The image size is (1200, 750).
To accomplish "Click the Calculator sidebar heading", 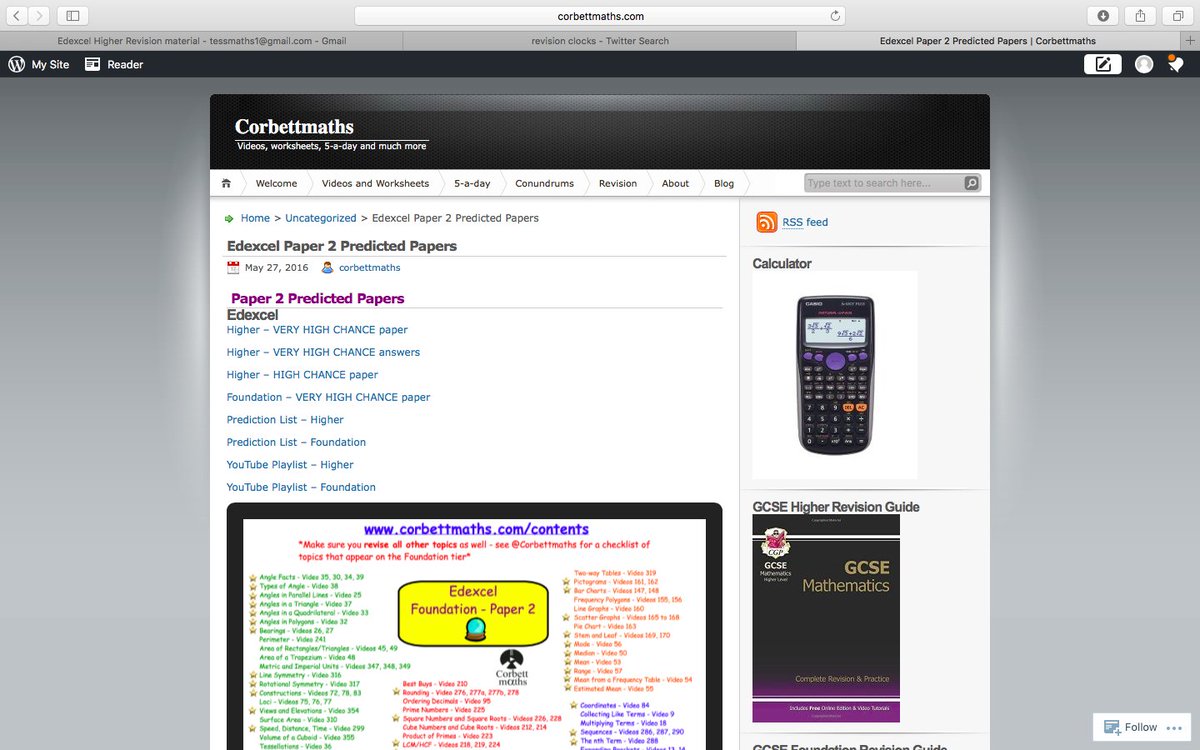I will (782, 264).
